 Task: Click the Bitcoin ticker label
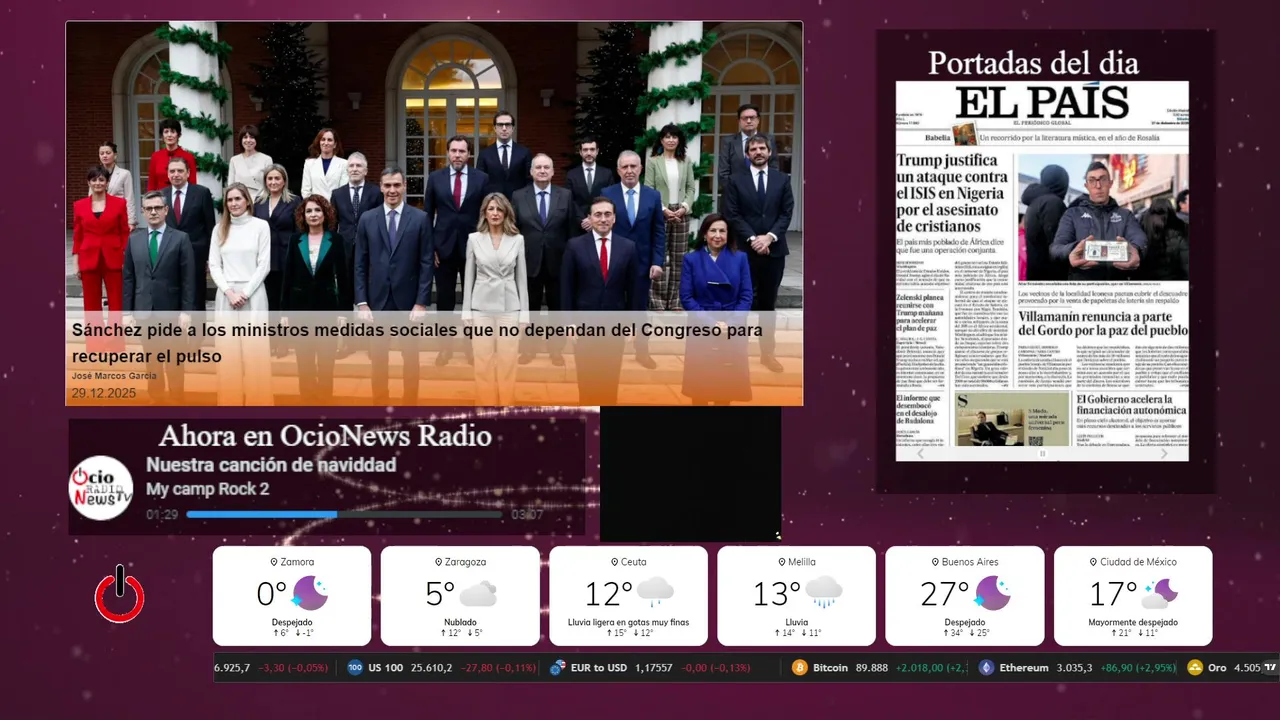(830, 668)
